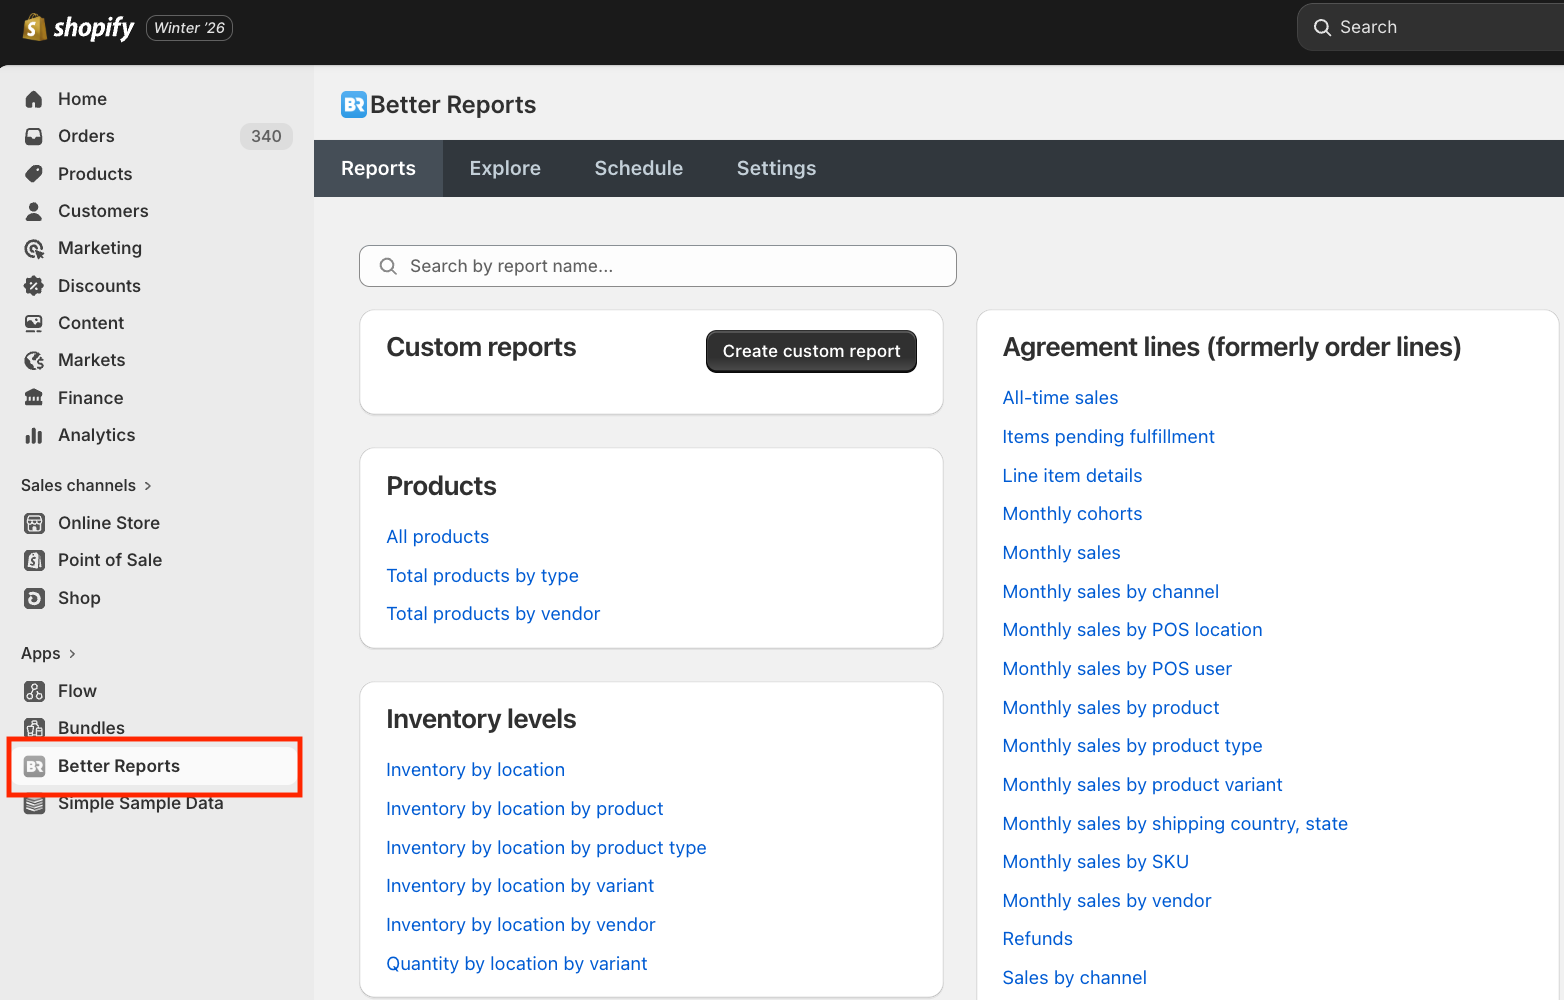The width and height of the screenshot is (1564, 1000).
Task: Click the Orders 340 count badge
Action: point(266,136)
